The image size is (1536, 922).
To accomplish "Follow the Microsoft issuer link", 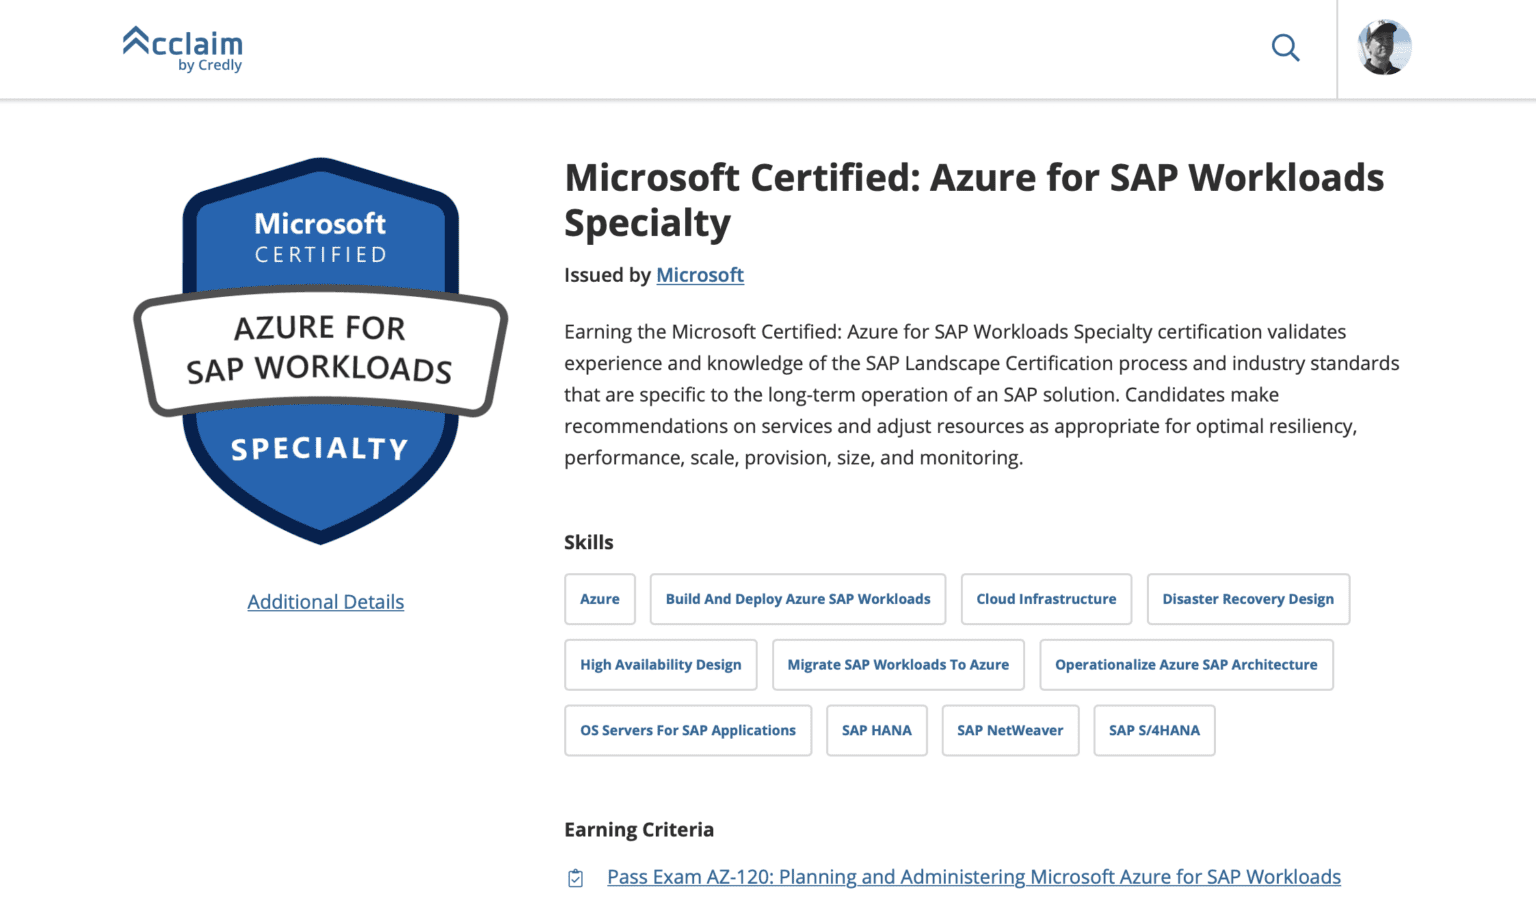I will pos(699,275).
